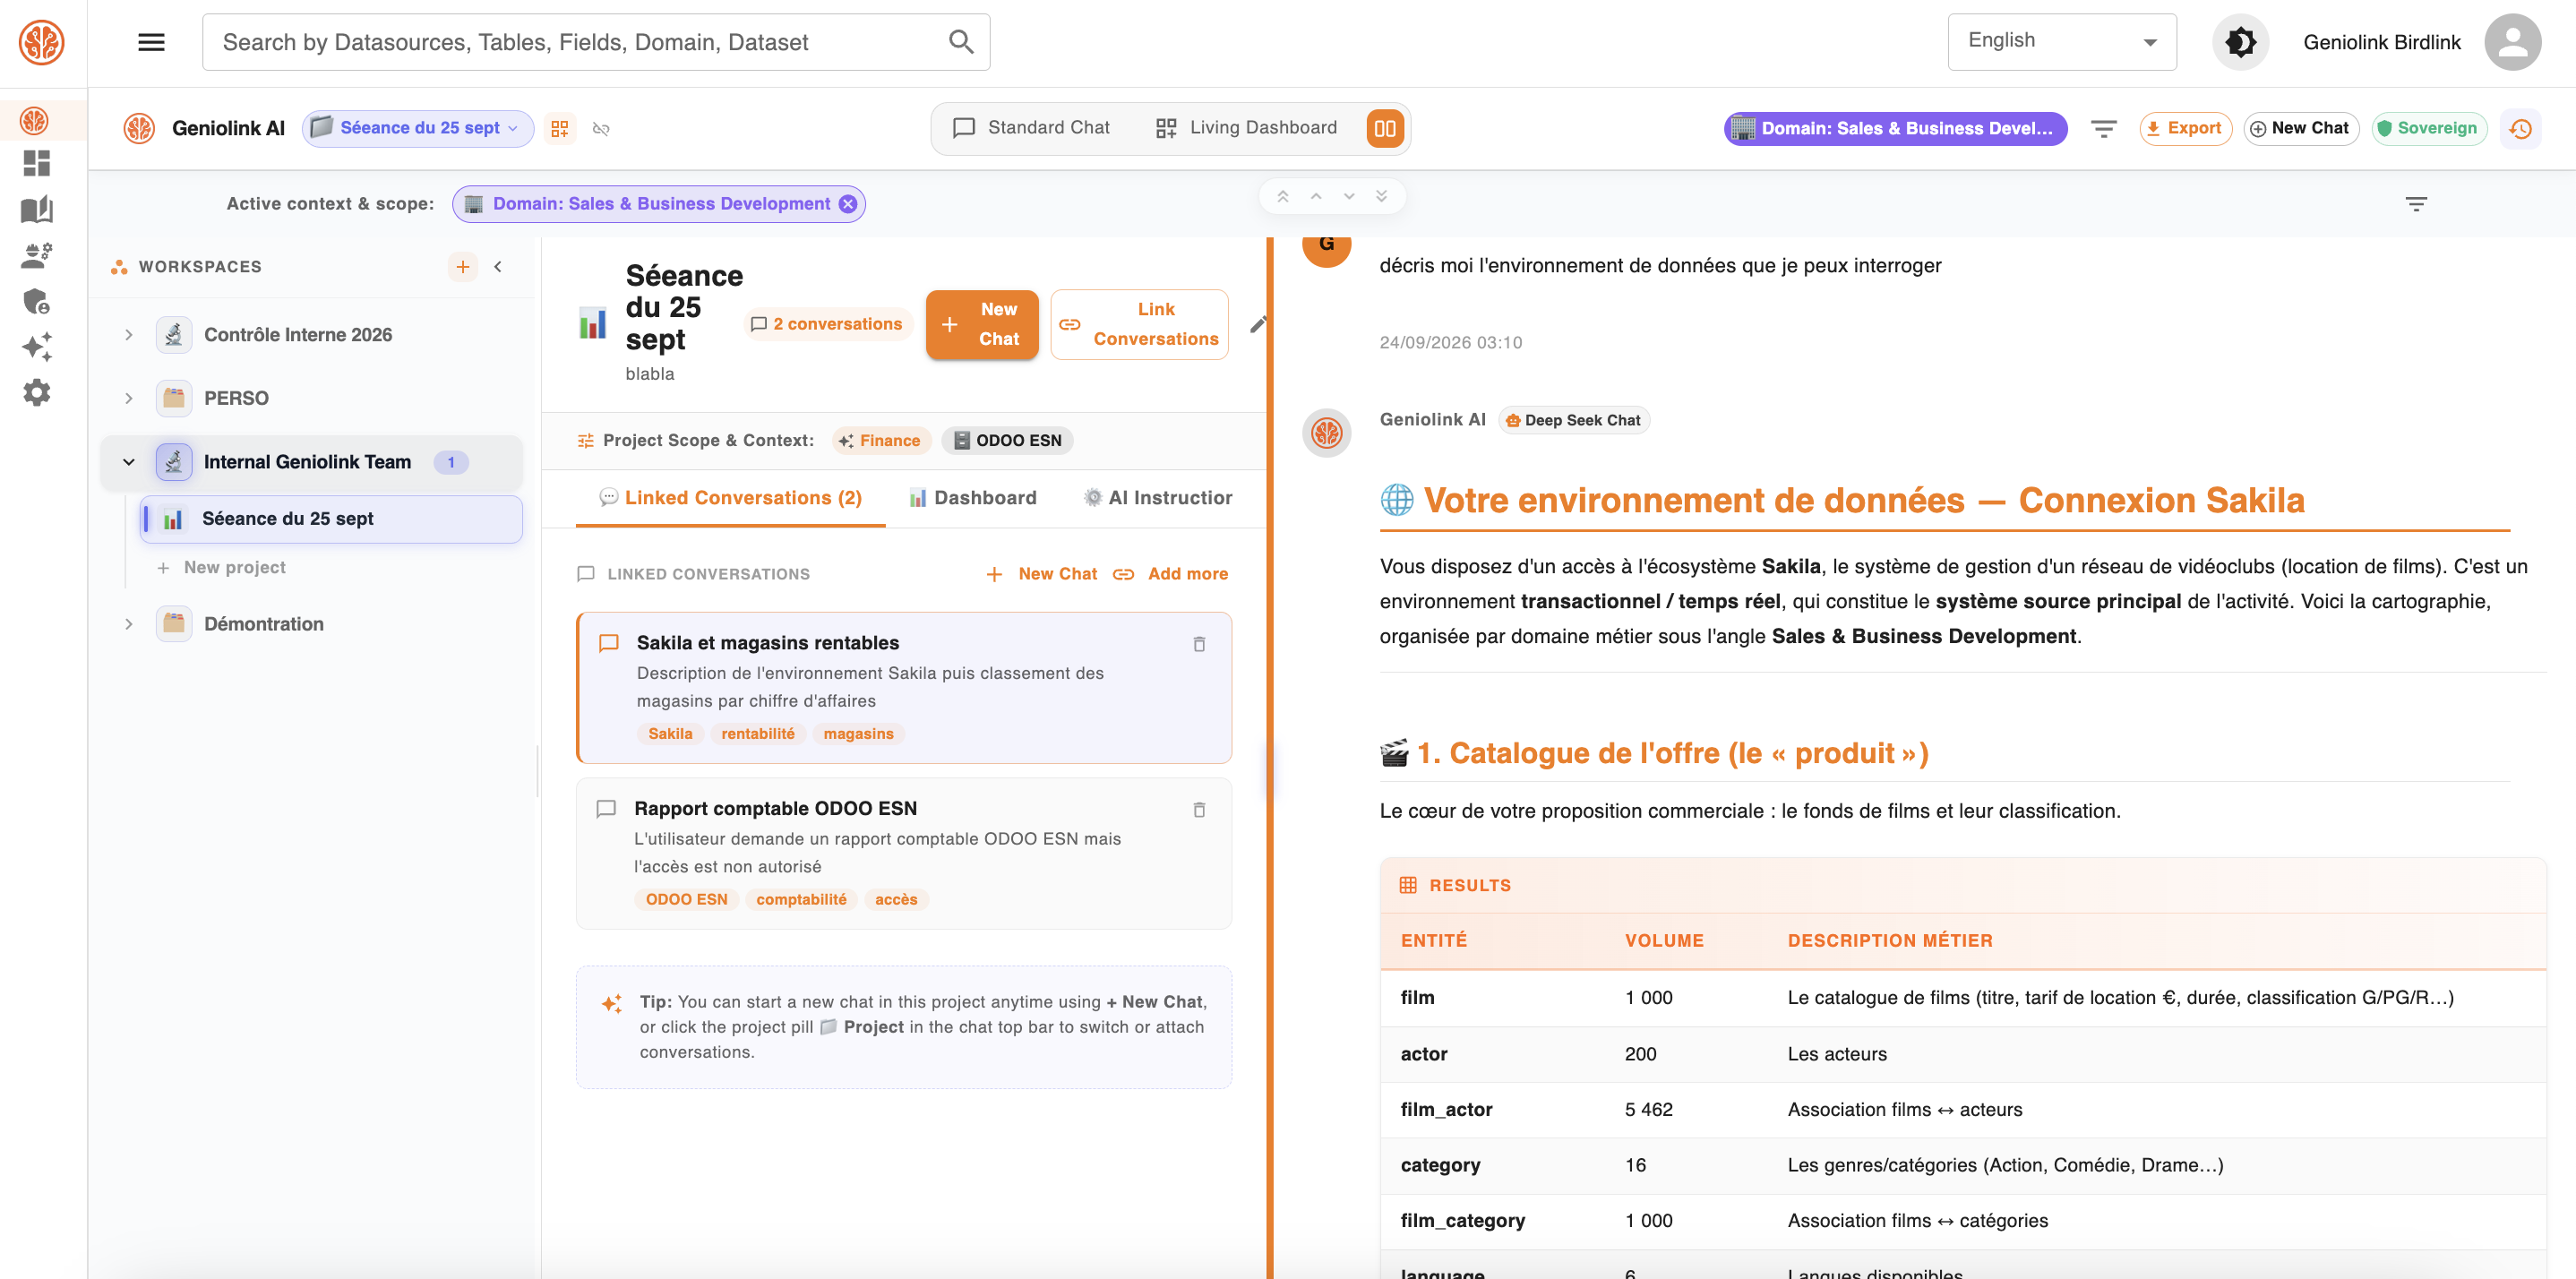Open the AI Instructor tab
This screenshot has width=2576, height=1279.
pos(1158,498)
